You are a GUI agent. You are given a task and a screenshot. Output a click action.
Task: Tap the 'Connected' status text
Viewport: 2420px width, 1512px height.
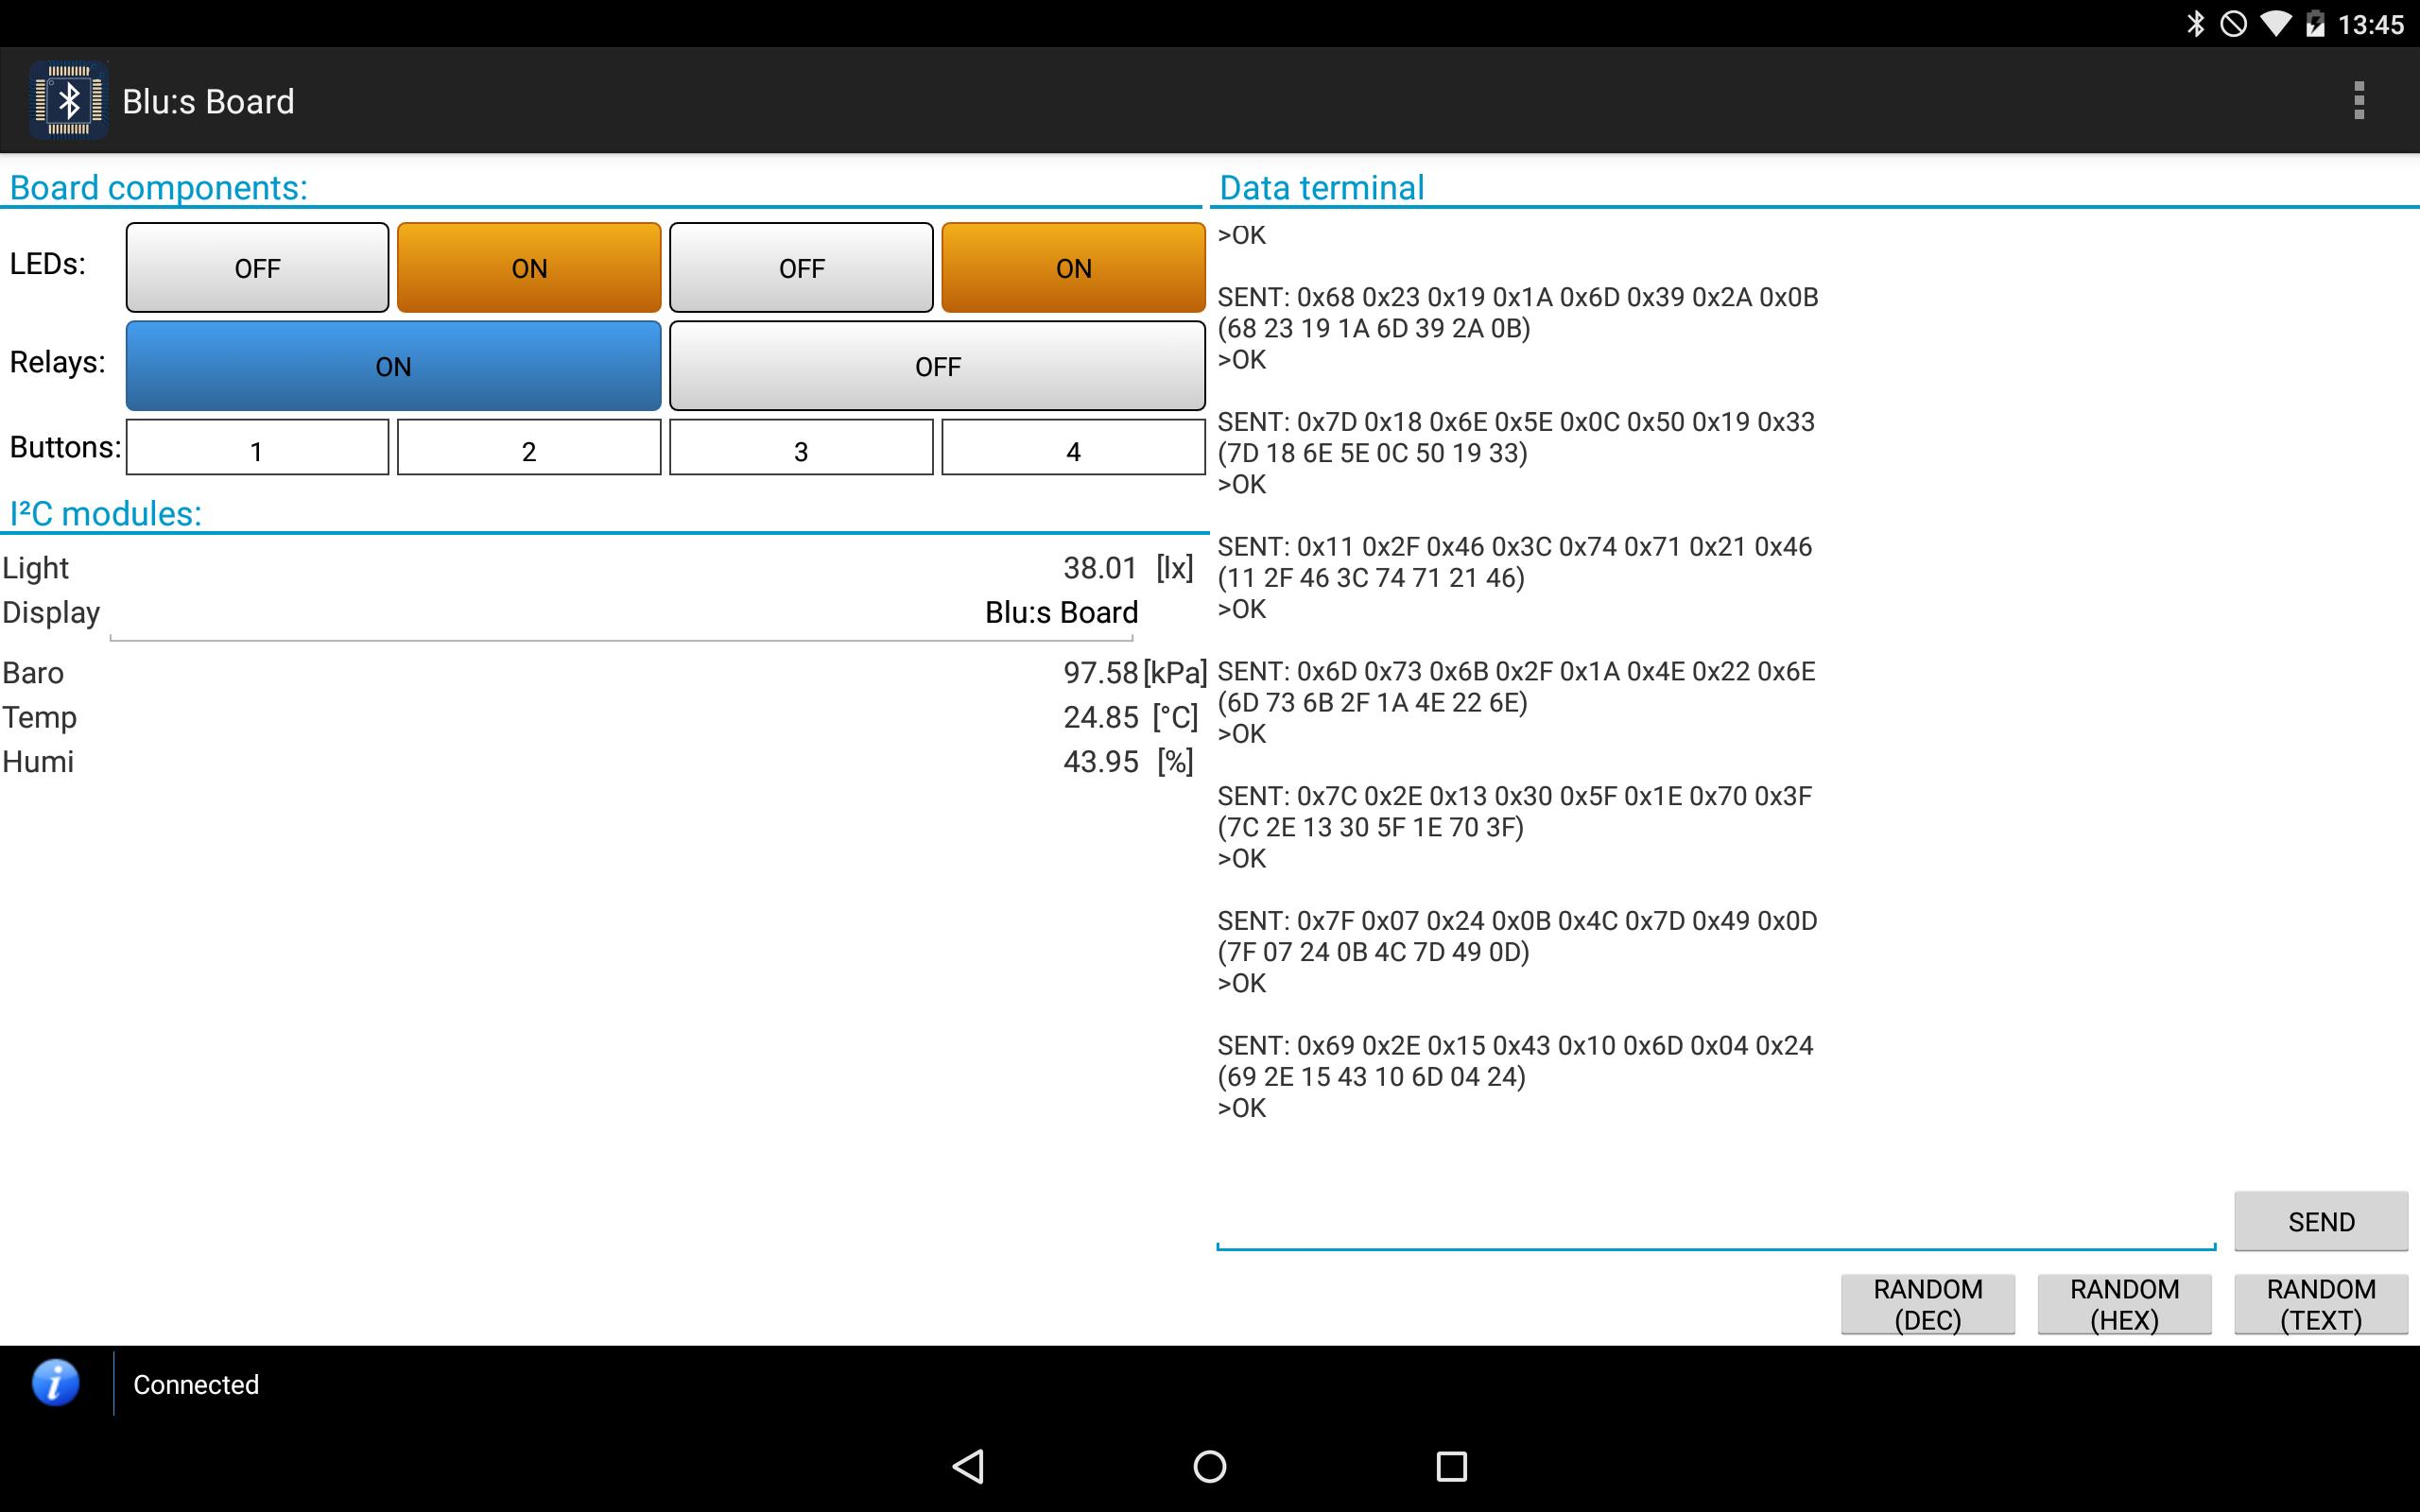196,1384
